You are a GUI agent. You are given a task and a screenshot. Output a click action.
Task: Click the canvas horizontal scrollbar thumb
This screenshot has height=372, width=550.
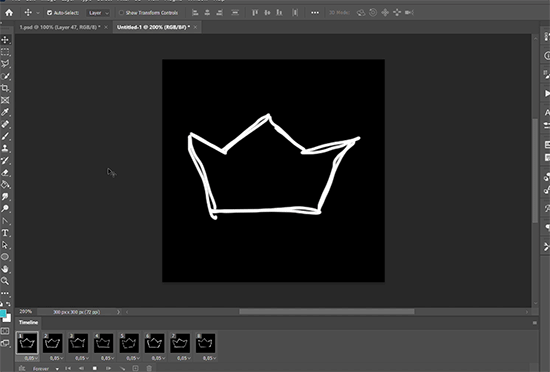click(327, 312)
